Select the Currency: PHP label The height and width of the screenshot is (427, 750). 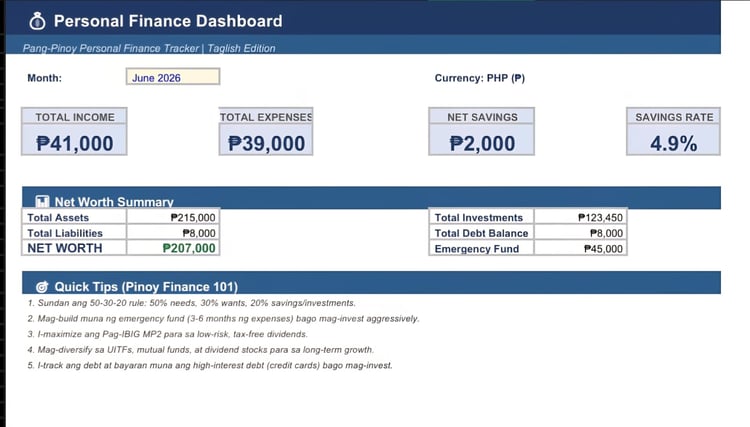click(x=480, y=78)
